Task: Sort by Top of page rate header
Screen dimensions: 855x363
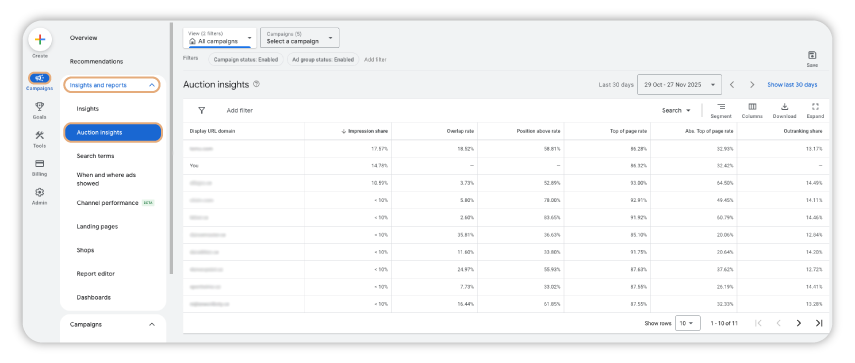Action: (x=628, y=131)
